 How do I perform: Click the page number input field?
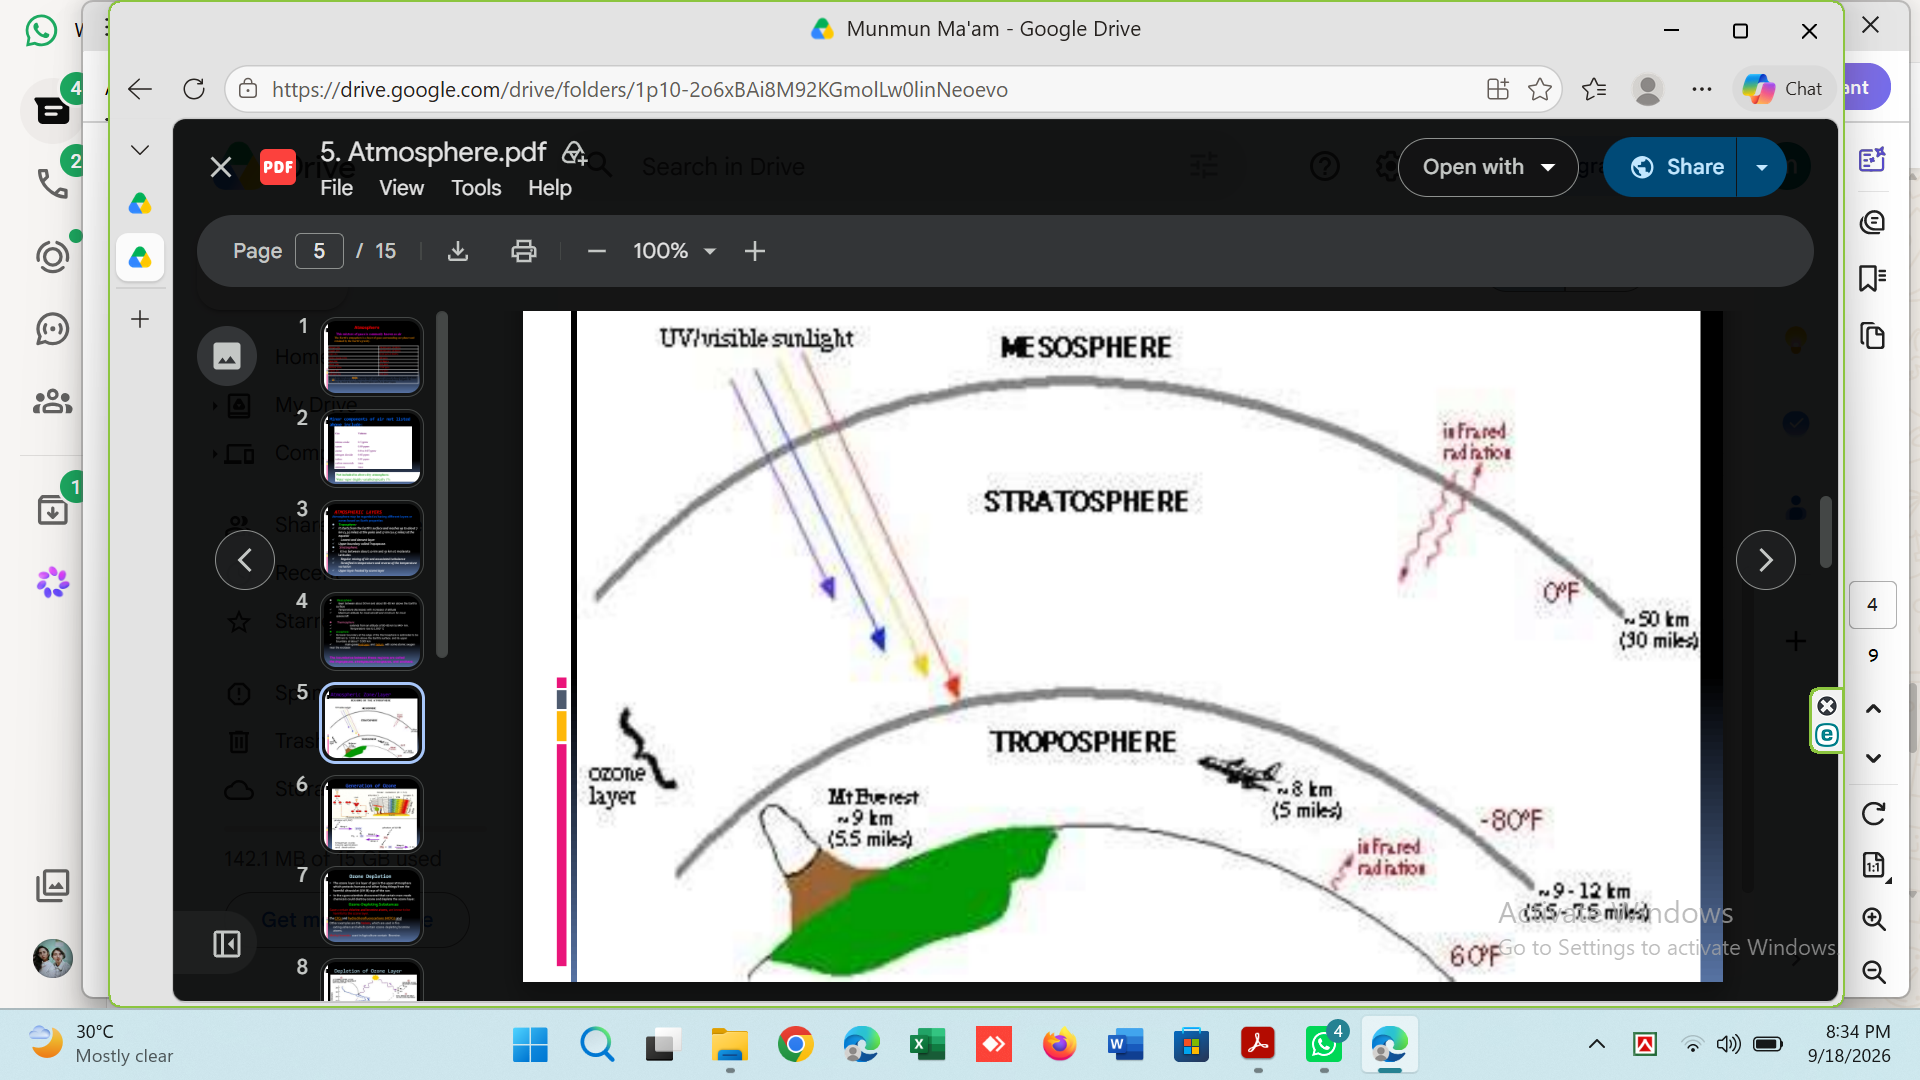(x=319, y=251)
